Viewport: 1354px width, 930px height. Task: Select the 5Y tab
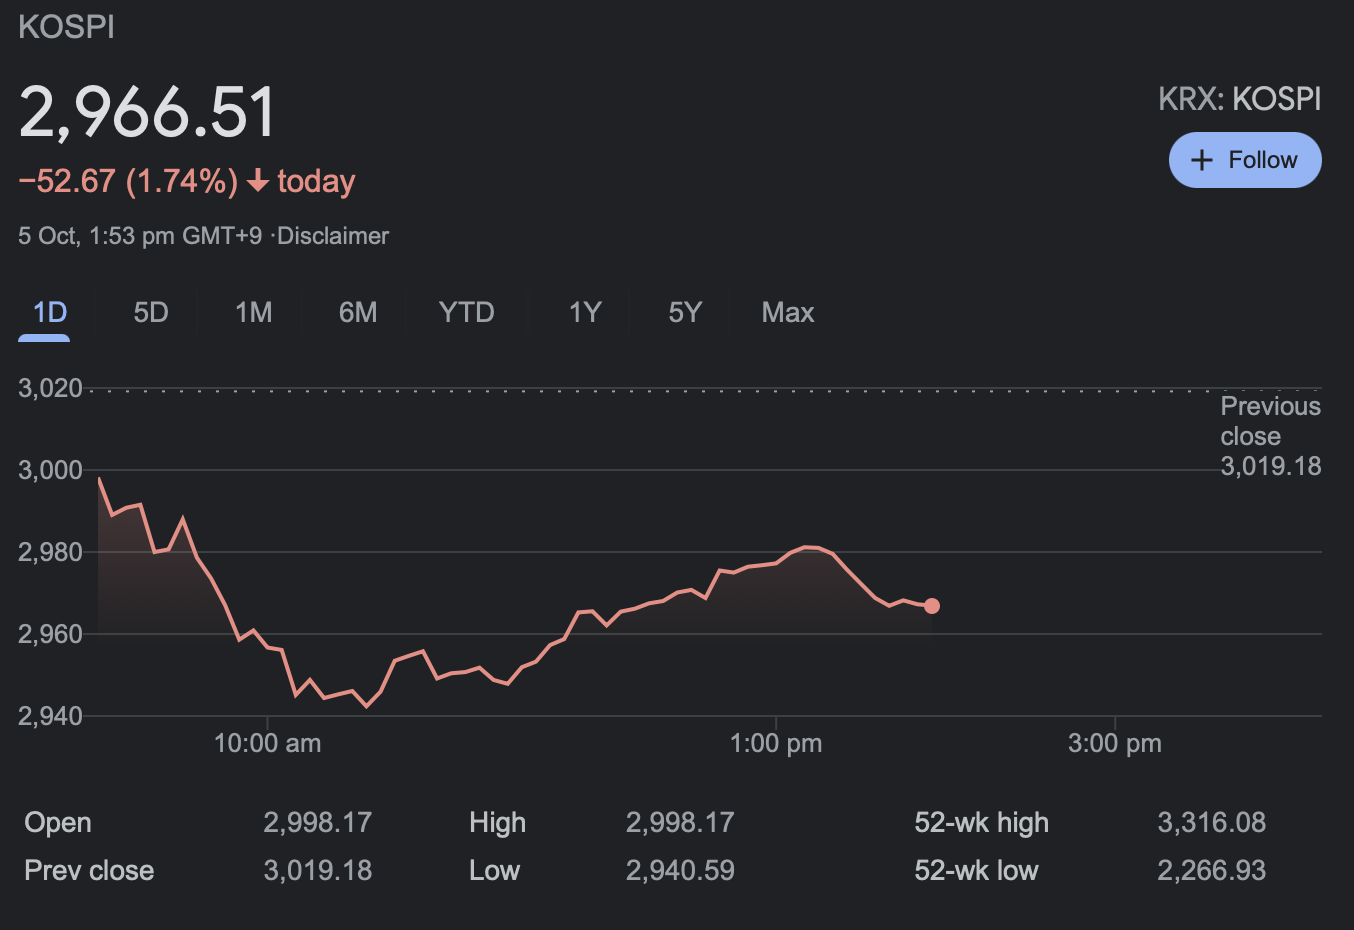[x=685, y=312]
